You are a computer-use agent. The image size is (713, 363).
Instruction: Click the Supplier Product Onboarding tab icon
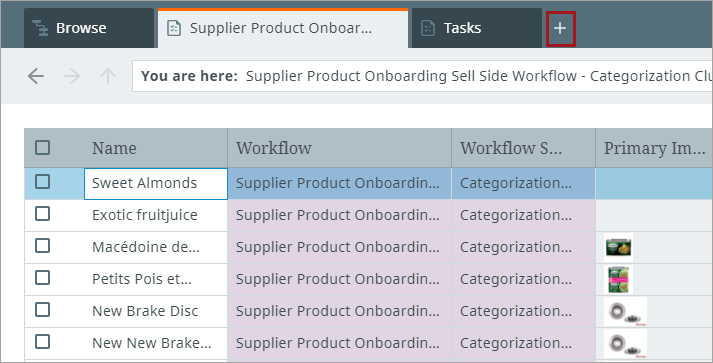(174, 28)
